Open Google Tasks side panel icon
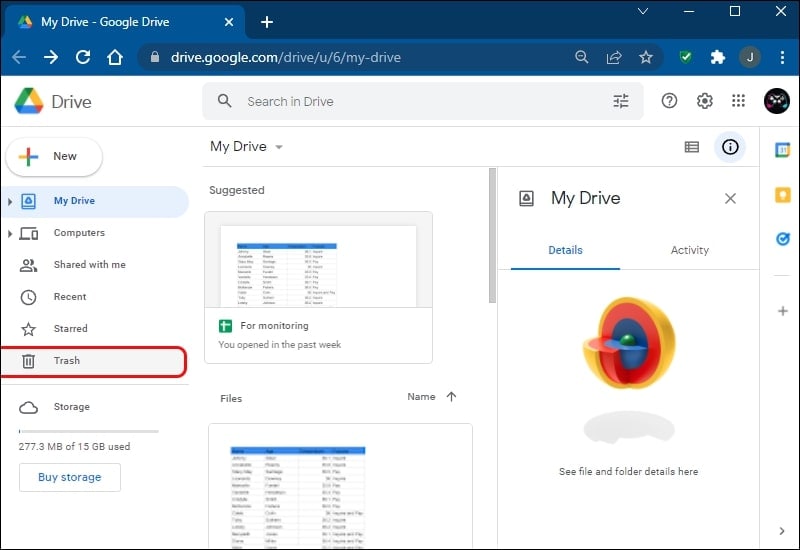800x550 pixels. [x=783, y=238]
